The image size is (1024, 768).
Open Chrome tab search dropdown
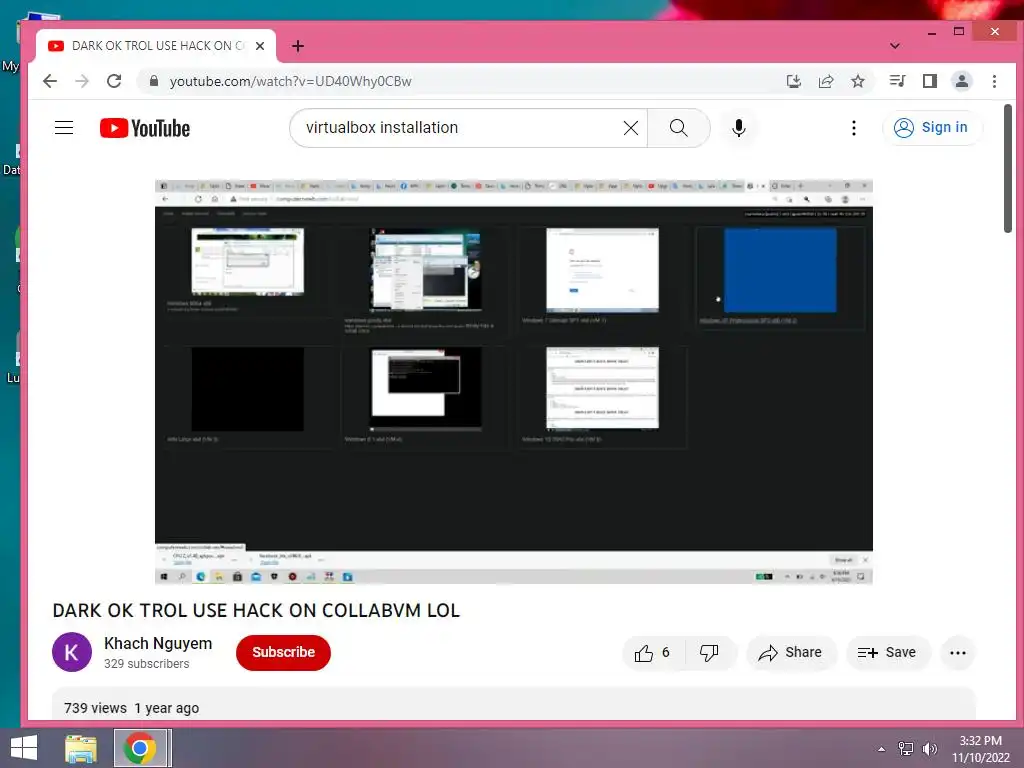[x=895, y=46]
